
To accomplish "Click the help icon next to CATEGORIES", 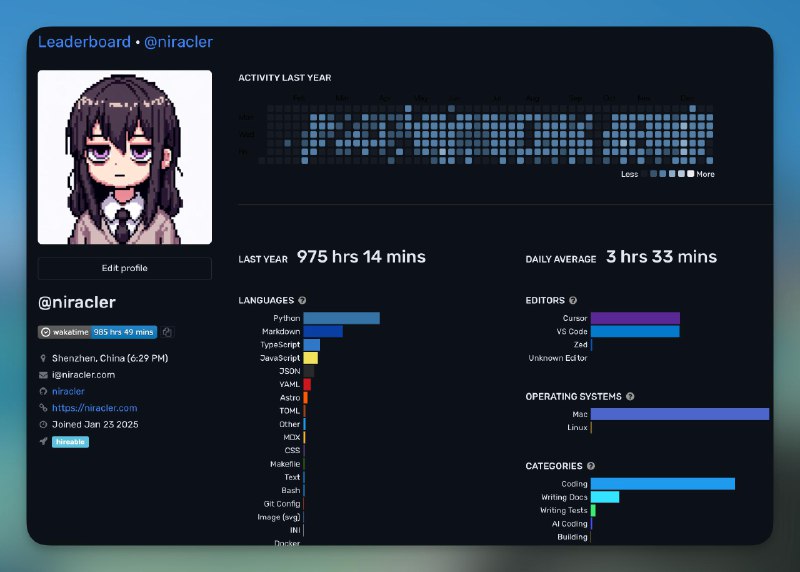I will (x=591, y=466).
